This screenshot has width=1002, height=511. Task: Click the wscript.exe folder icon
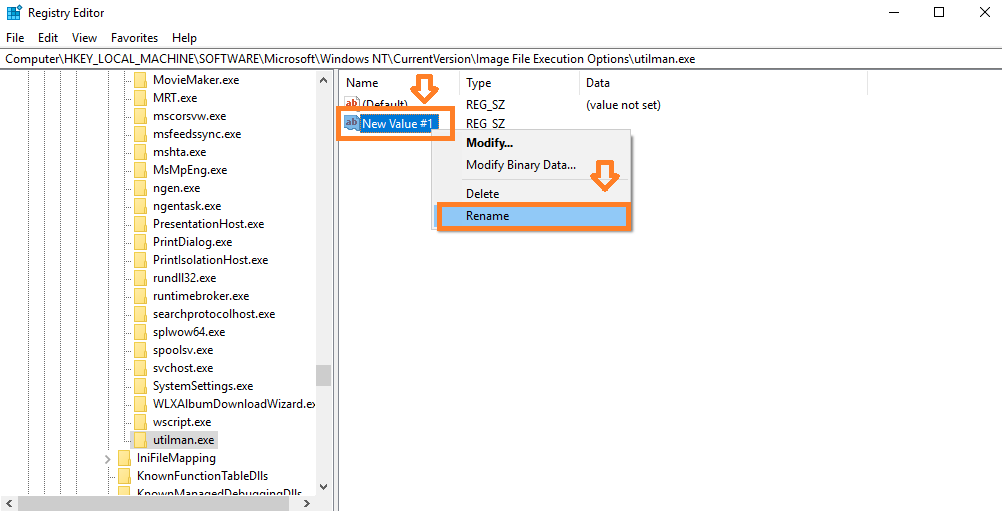[140, 422]
